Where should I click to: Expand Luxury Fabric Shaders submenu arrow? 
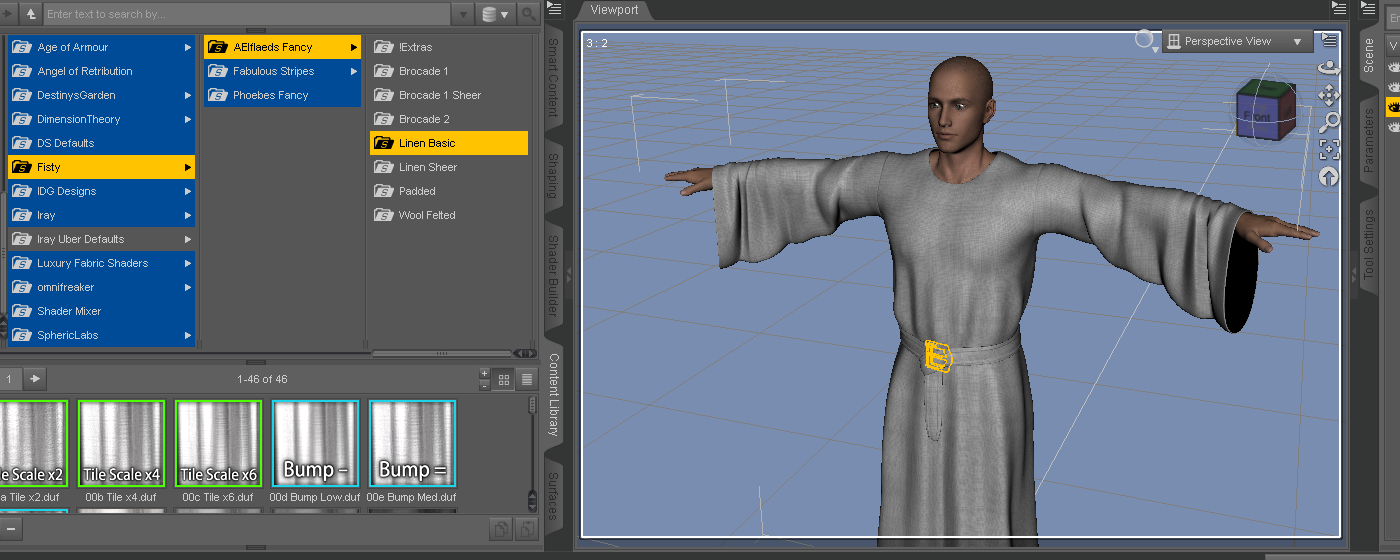[188, 263]
